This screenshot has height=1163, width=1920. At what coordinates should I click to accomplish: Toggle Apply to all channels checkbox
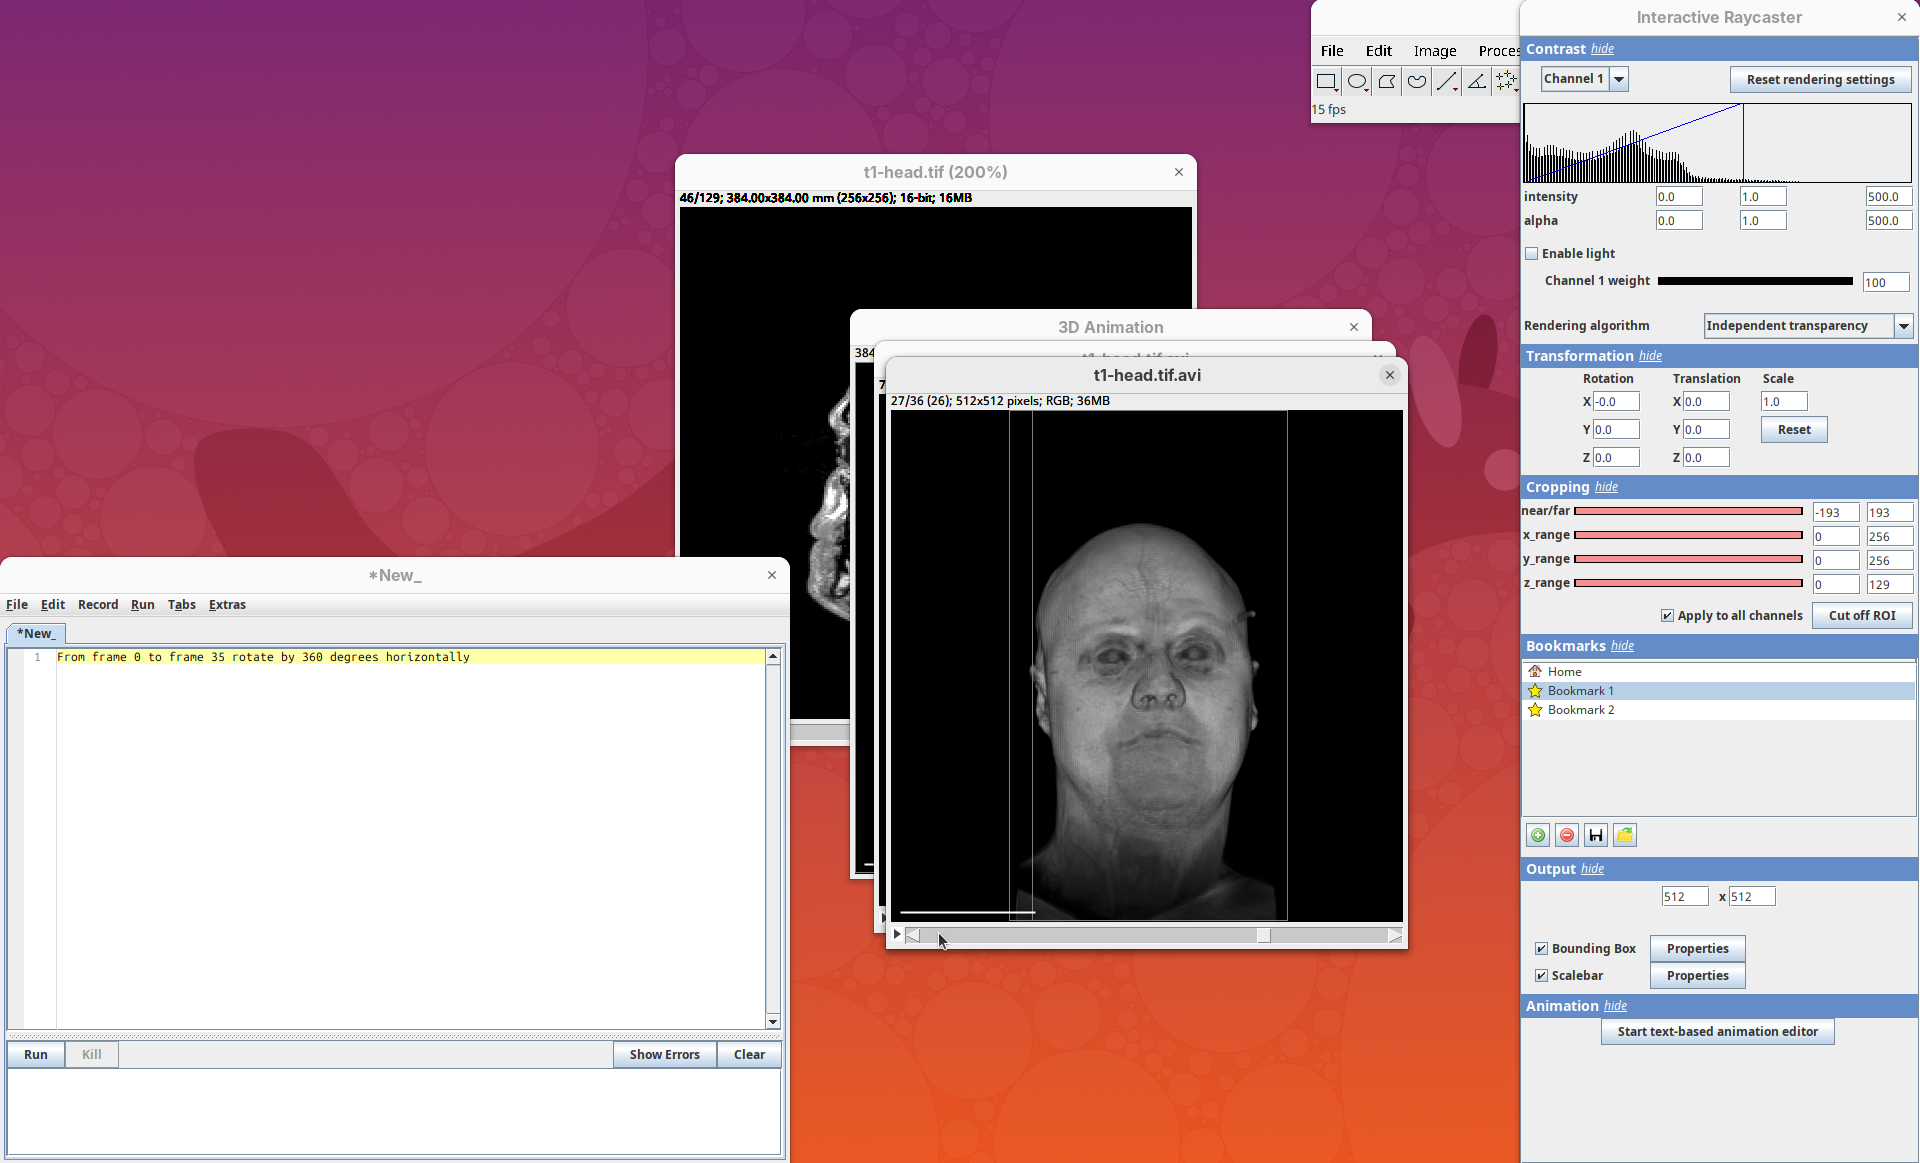coord(1667,616)
